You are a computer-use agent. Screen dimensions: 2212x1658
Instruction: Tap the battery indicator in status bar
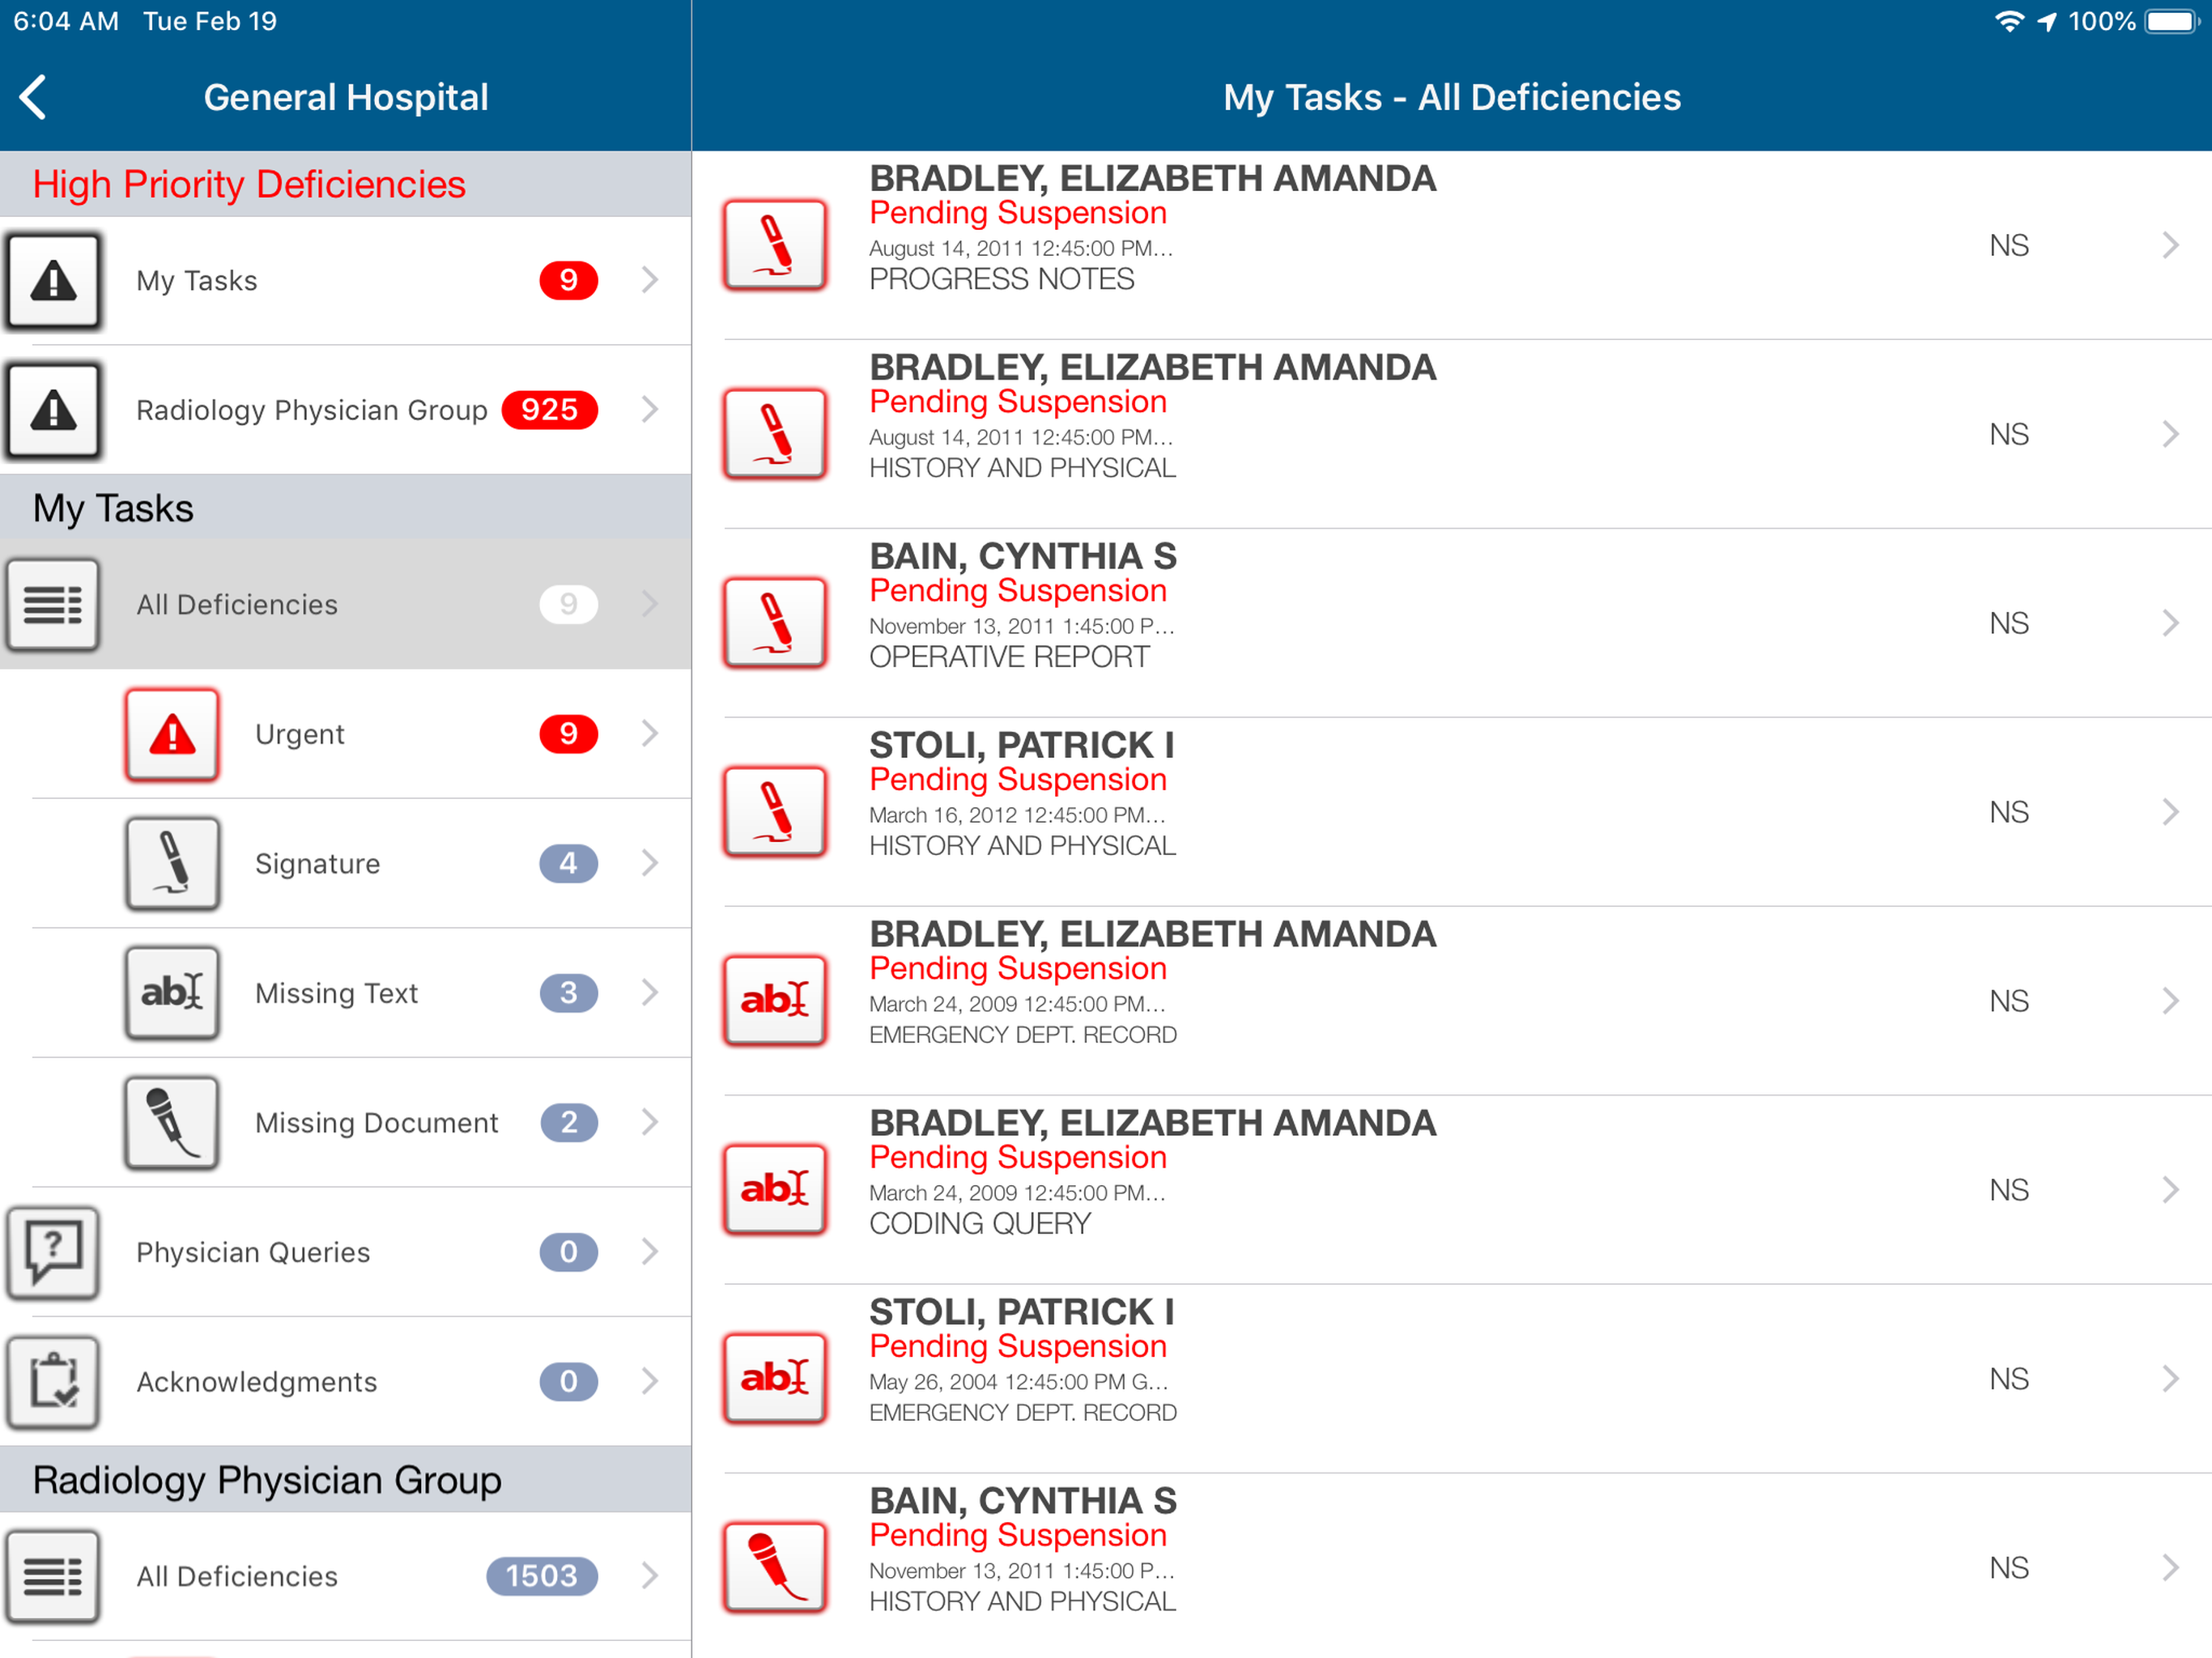(2172, 21)
